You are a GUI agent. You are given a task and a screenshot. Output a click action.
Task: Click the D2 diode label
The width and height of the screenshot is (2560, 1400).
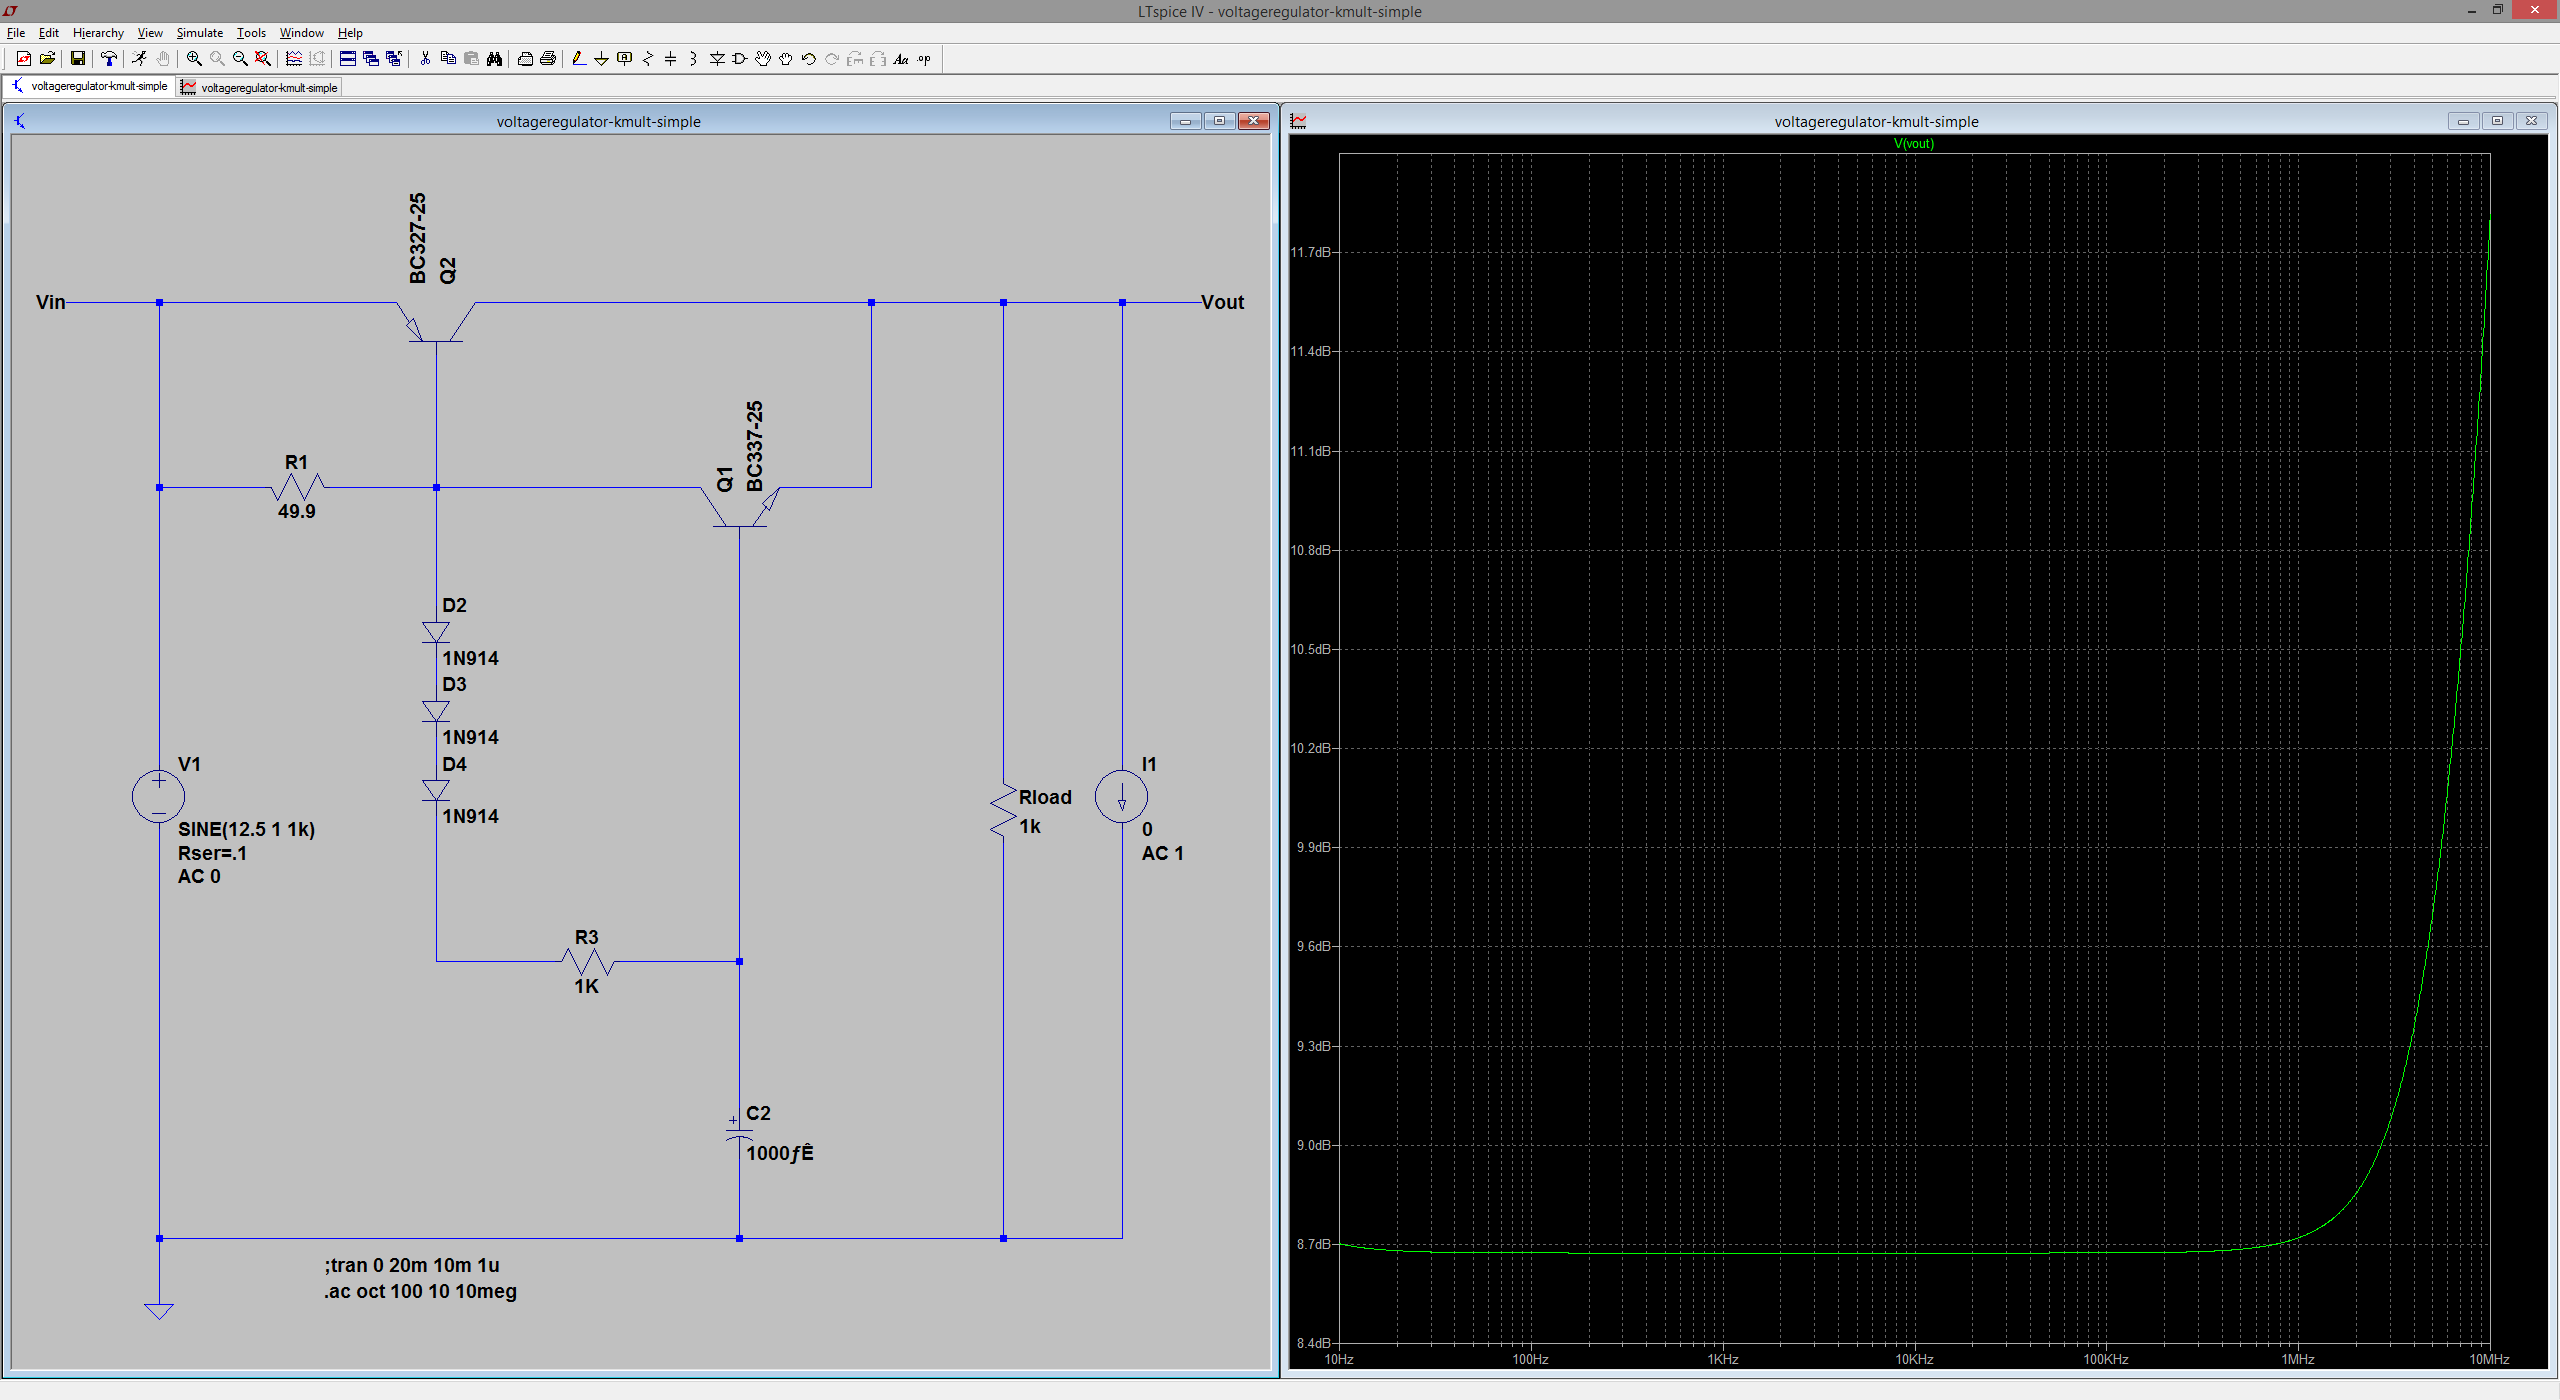tap(454, 605)
